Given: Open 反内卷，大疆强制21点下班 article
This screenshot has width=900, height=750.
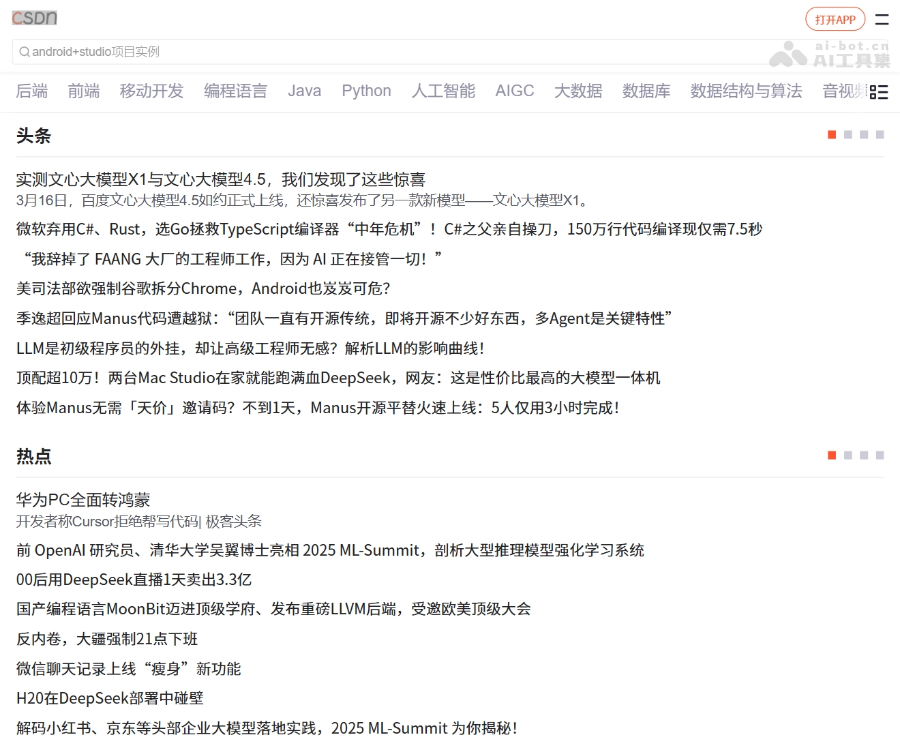Looking at the screenshot, I should coord(107,639).
